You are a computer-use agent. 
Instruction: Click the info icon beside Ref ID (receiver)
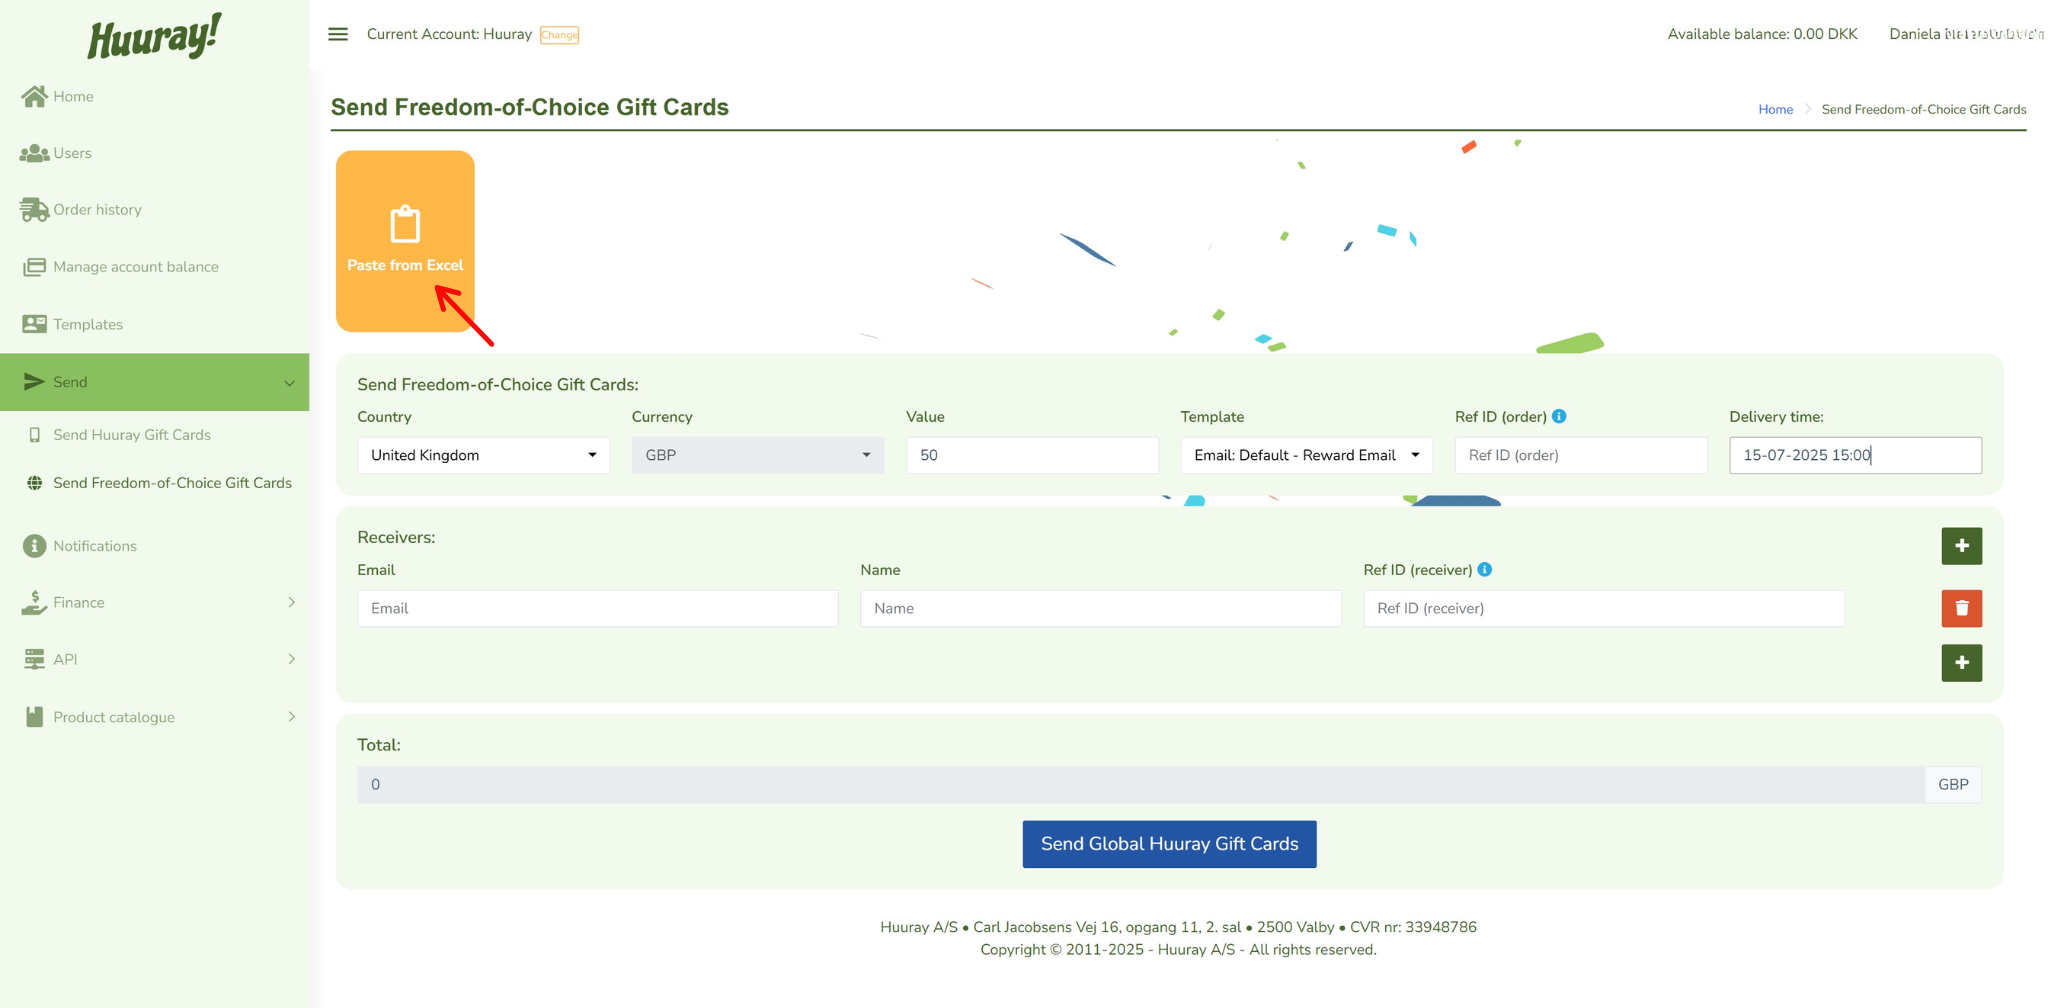[1485, 569]
